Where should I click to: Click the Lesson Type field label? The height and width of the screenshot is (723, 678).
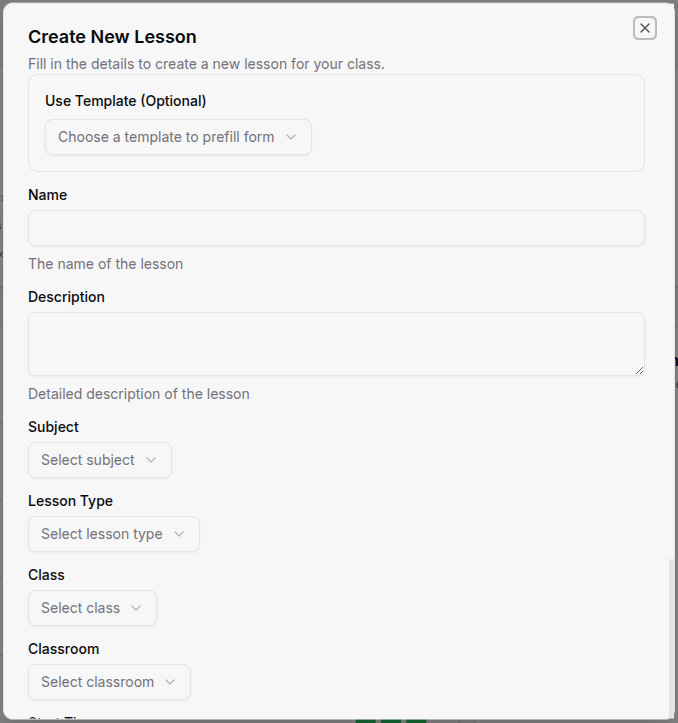[71, 501]
